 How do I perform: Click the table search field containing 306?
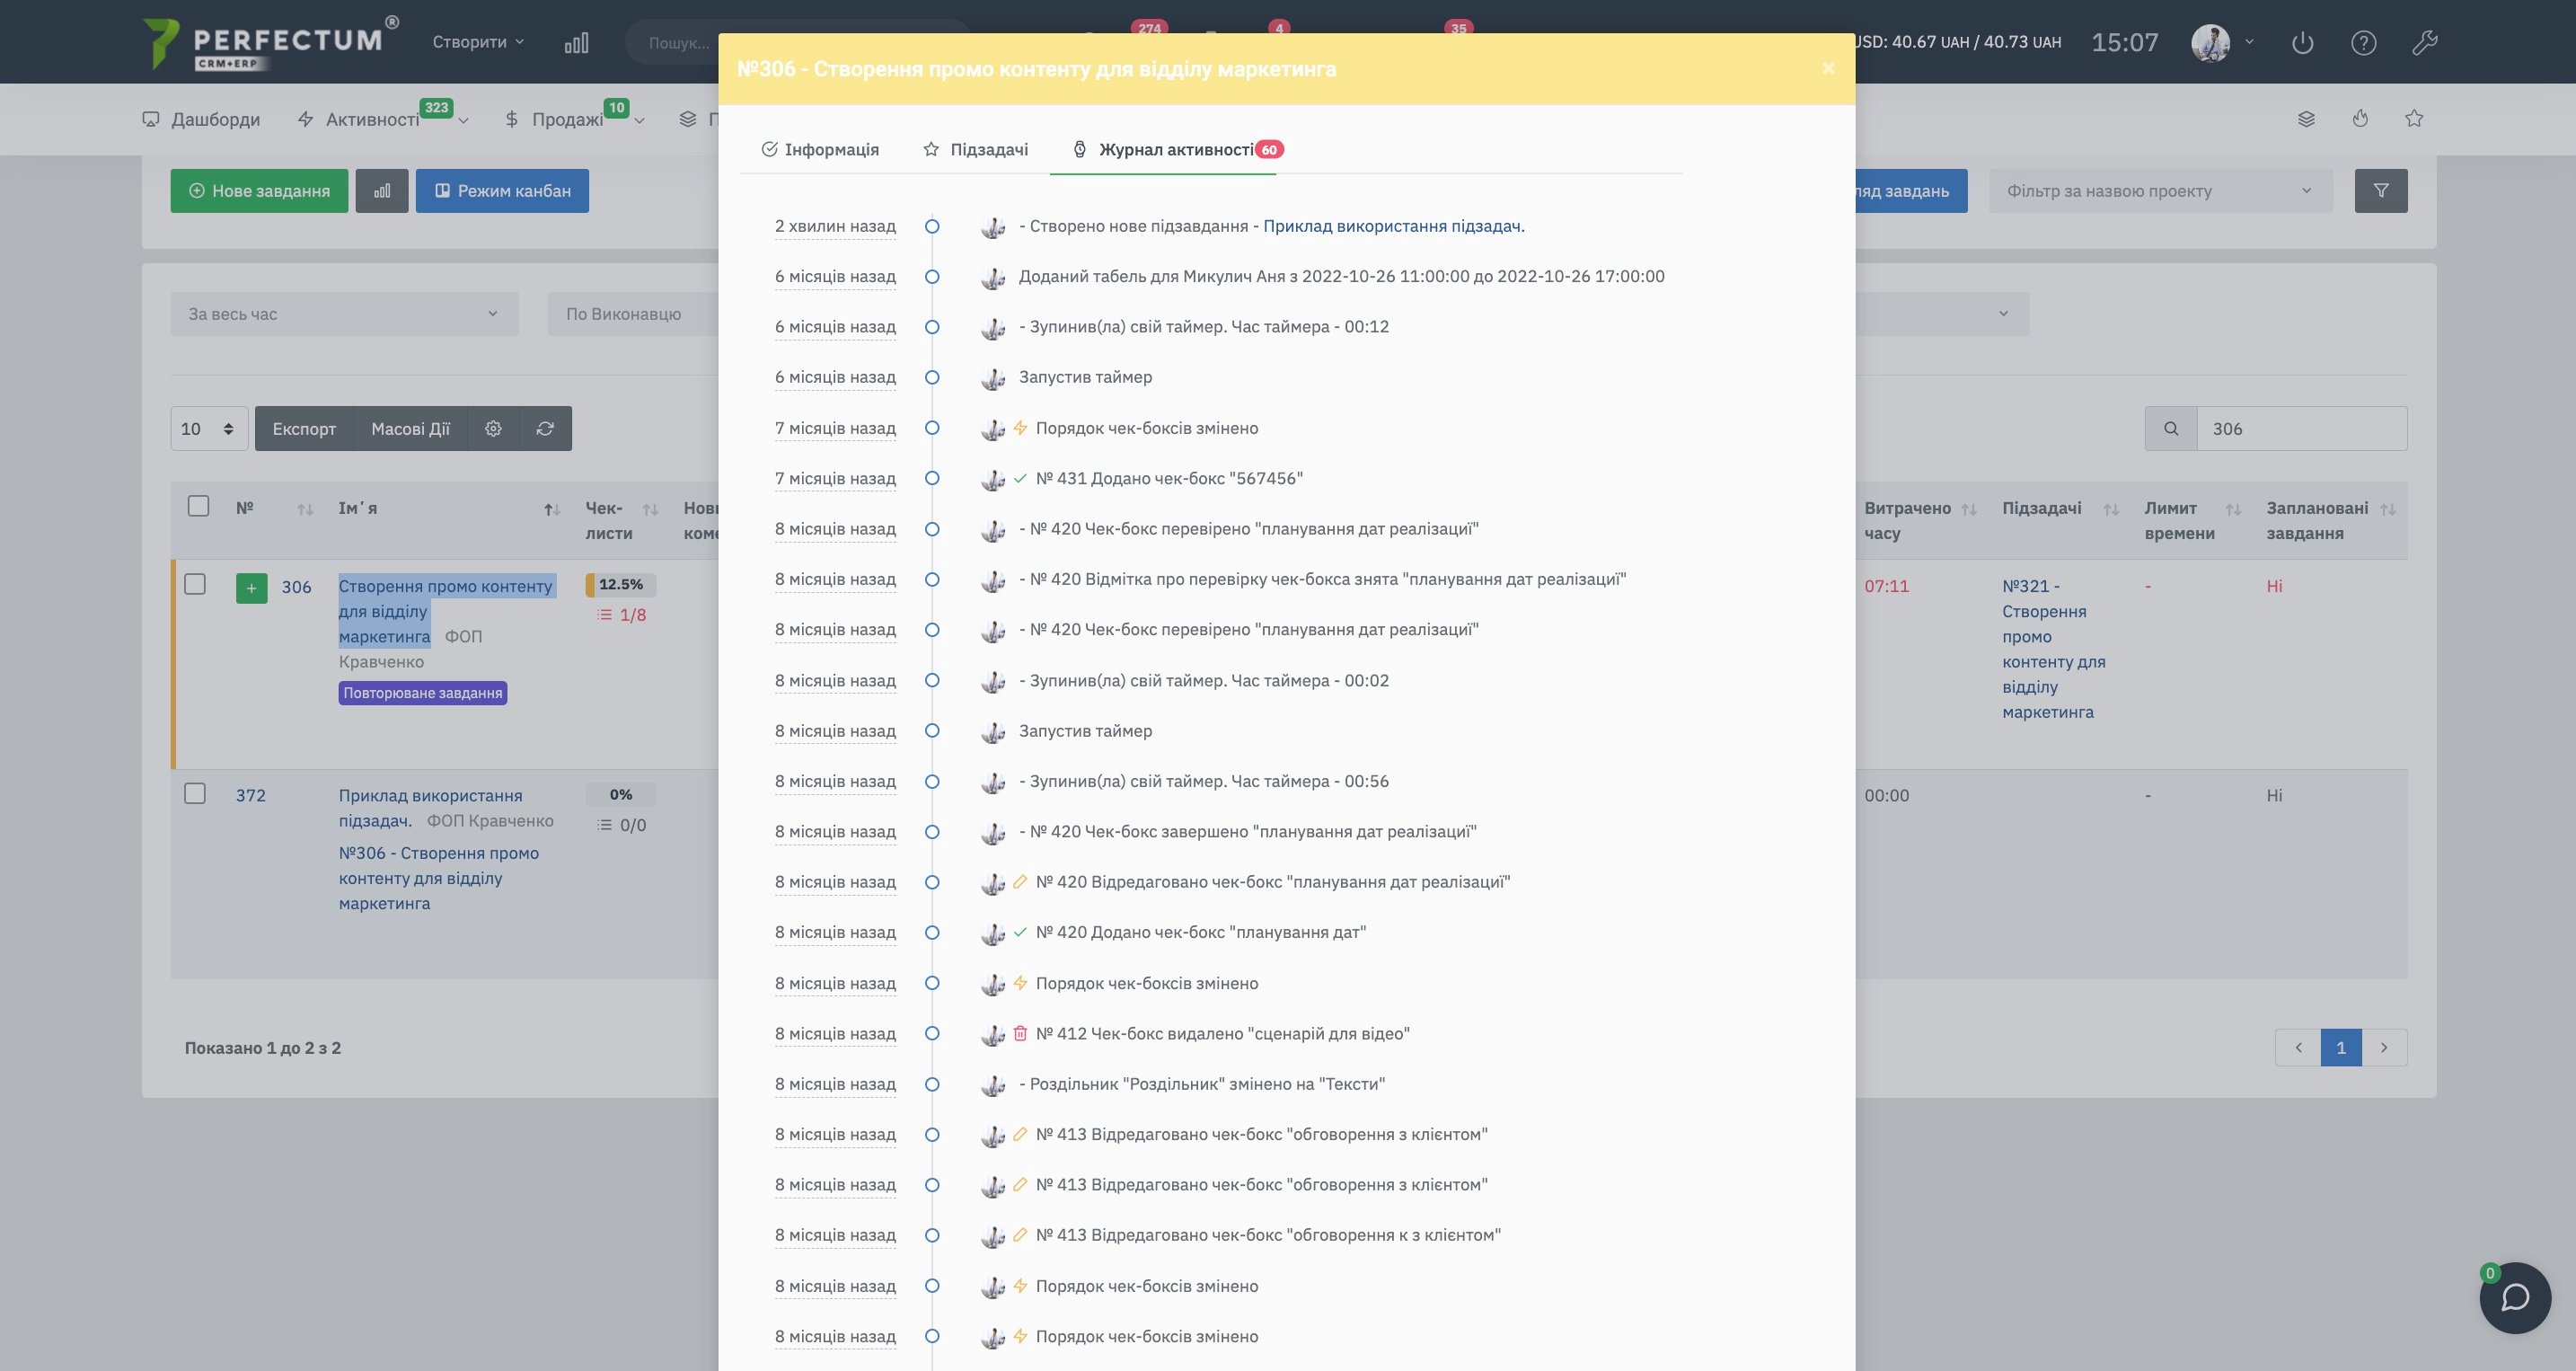(2300, 428)
